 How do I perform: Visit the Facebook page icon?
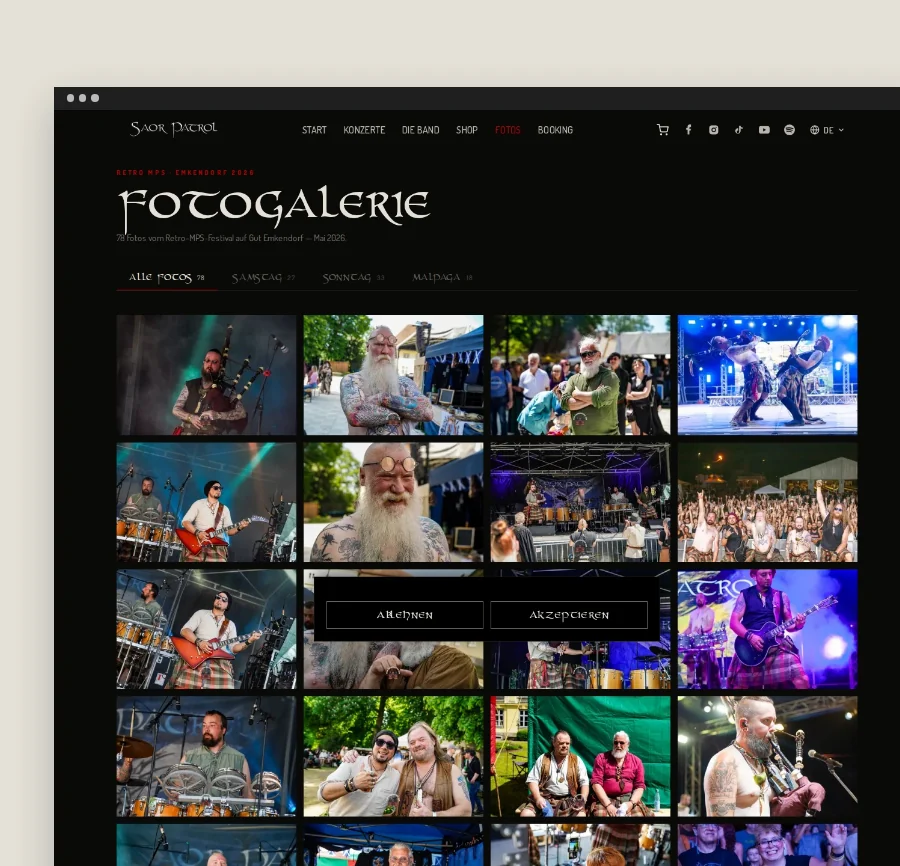click(x=688, y=130)
